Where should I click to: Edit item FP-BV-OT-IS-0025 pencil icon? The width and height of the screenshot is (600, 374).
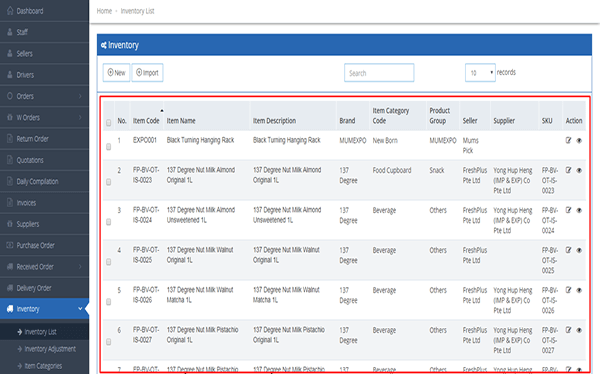click(568, 250)
